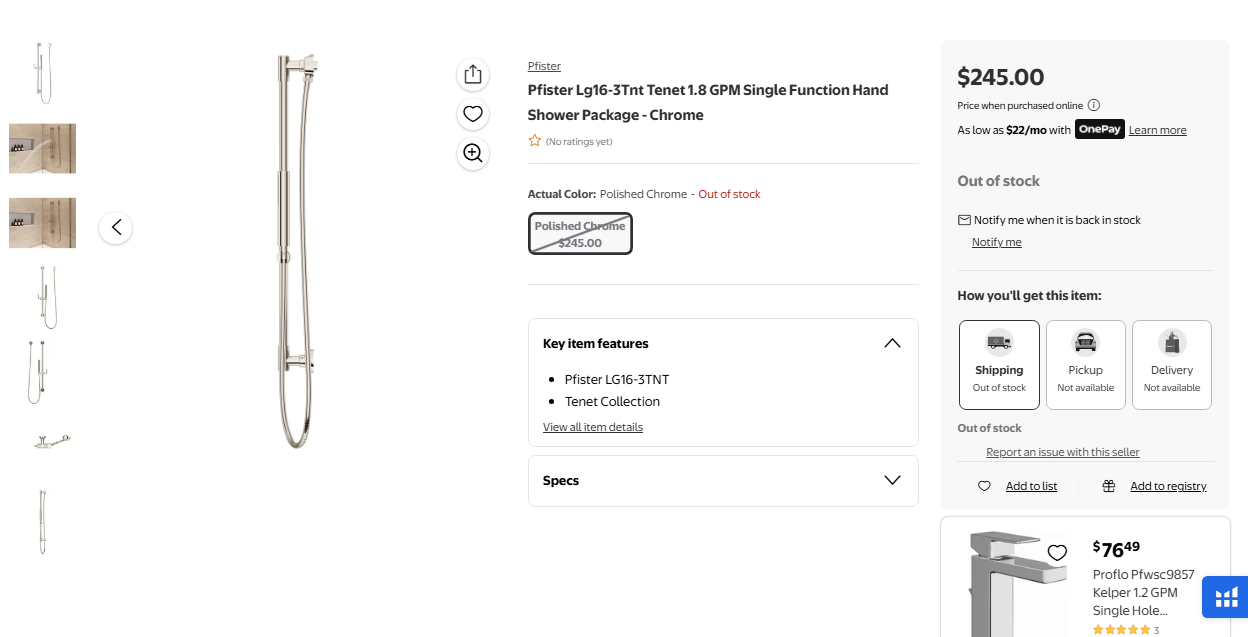Go to previous image with left arrow

point(116,228)
